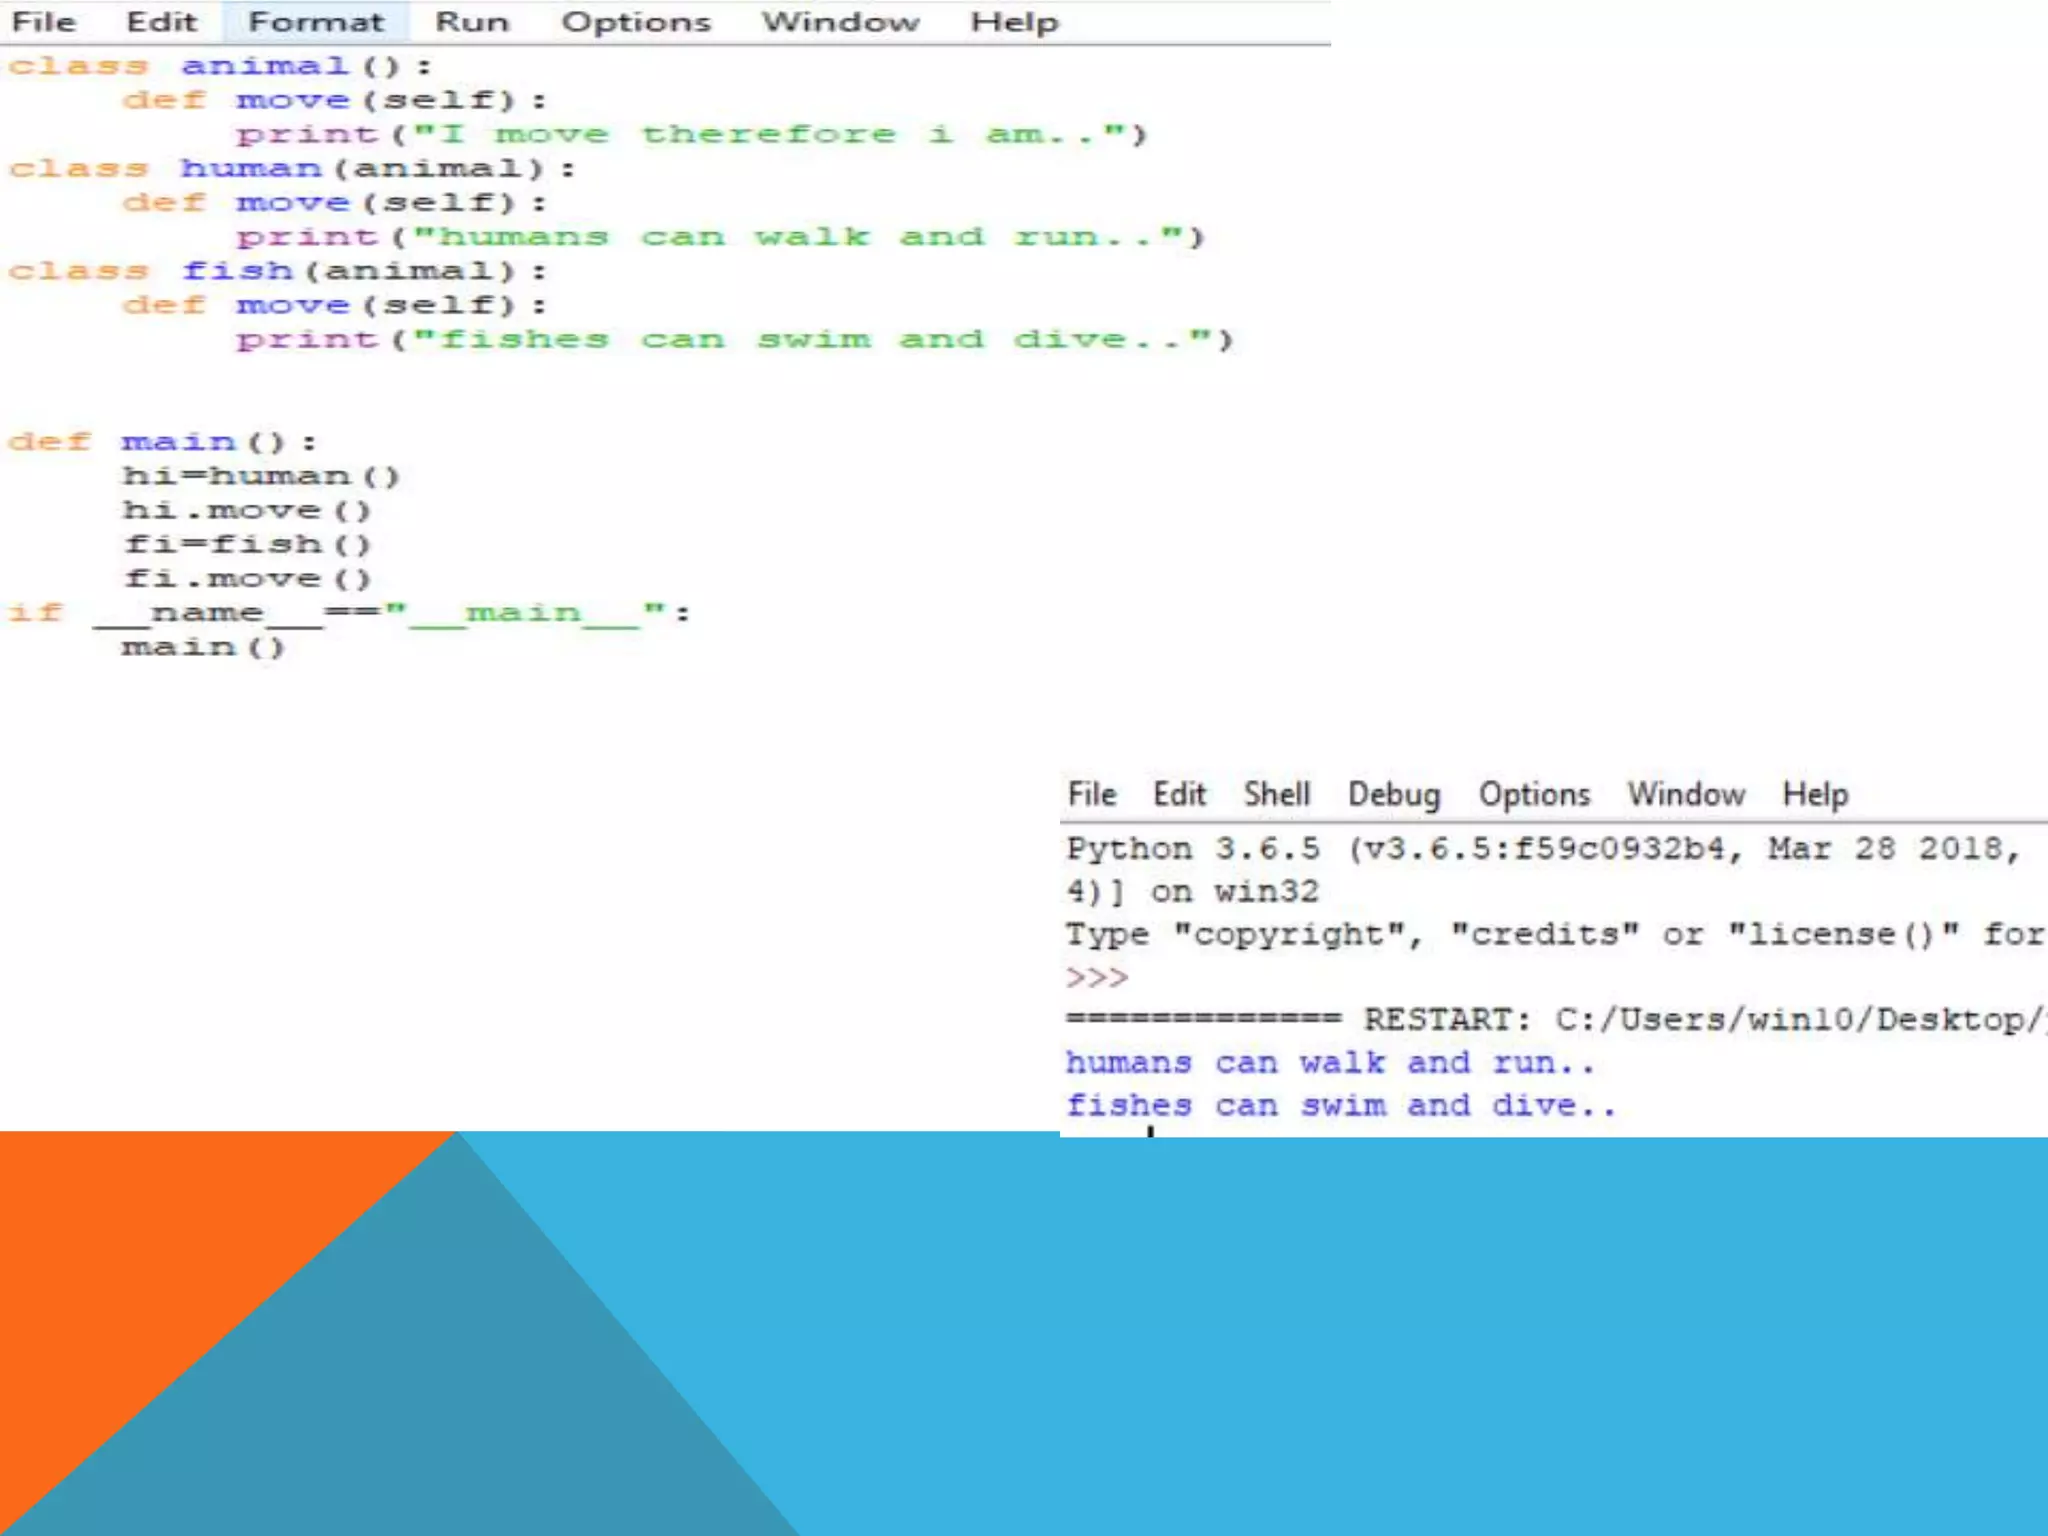Open the editor File menu
2048x1536 pixels.
click(x=43, y=22)
